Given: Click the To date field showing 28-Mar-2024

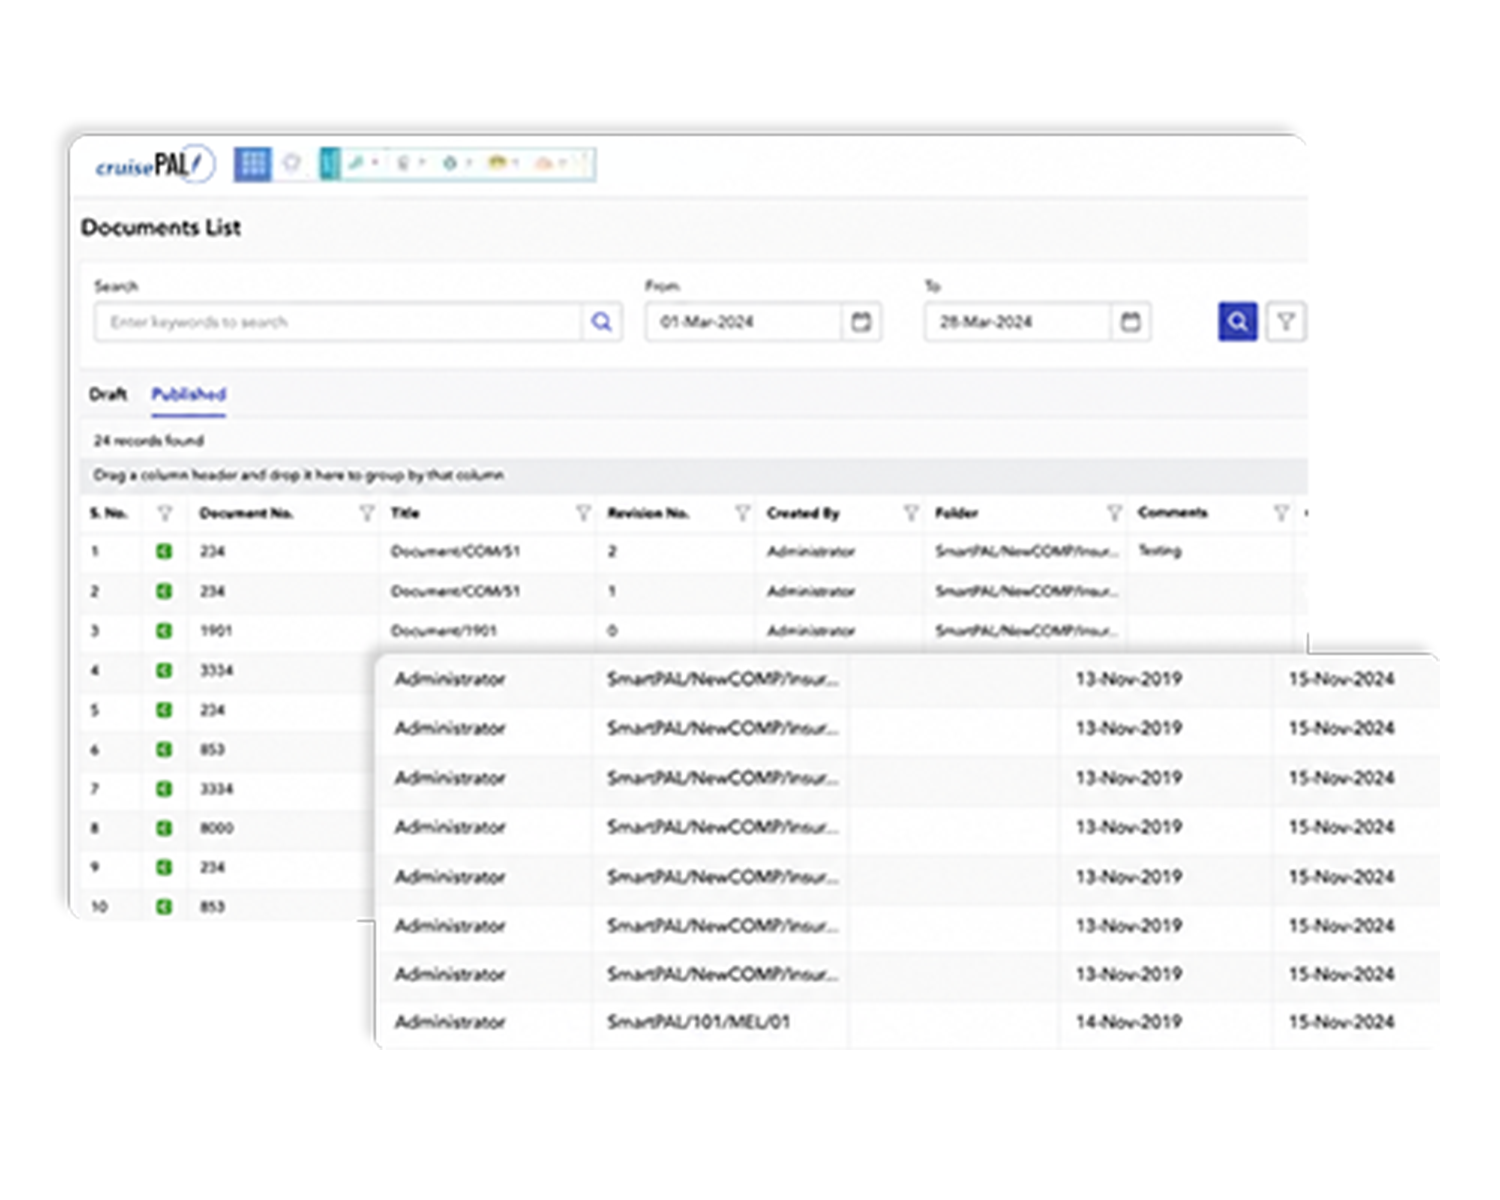Looking at the screenshot, I should tap(1017, 322).
